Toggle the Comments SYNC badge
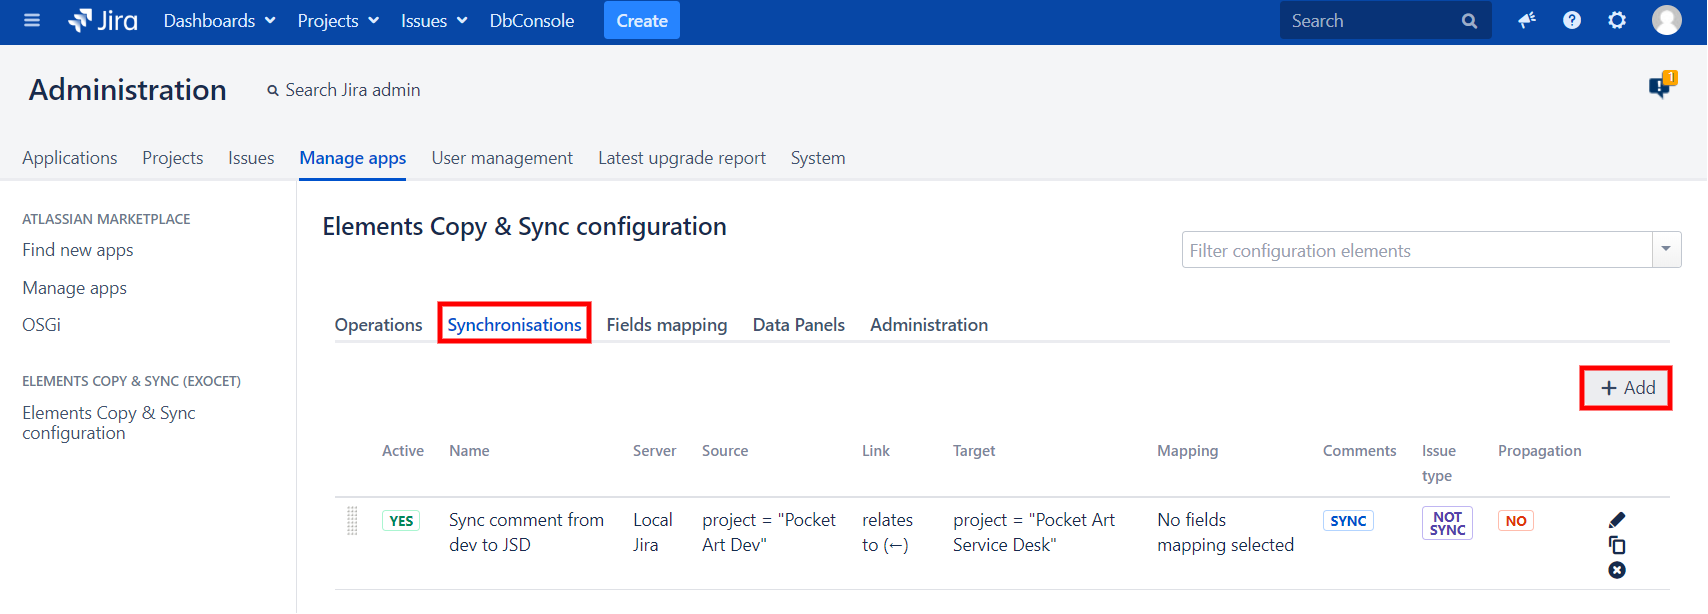The image size is (1708, 614). pyautogui.click(x=1348, y=521)
